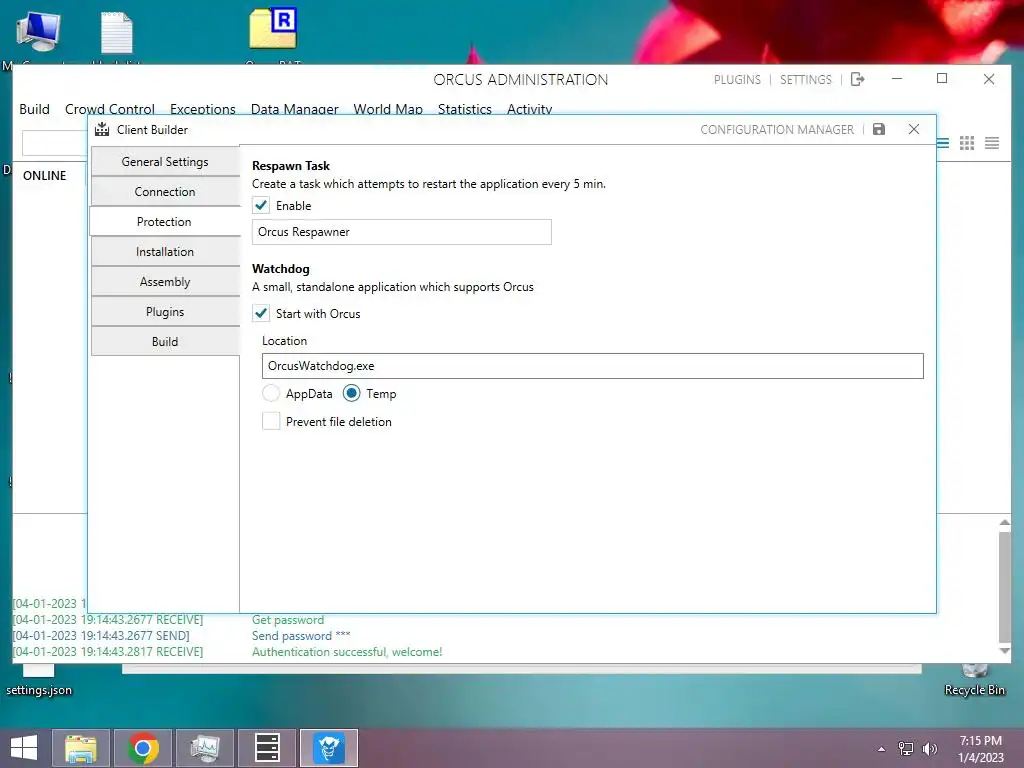
Task: Select the My Computer desktop icon
Action: (39, 31)
